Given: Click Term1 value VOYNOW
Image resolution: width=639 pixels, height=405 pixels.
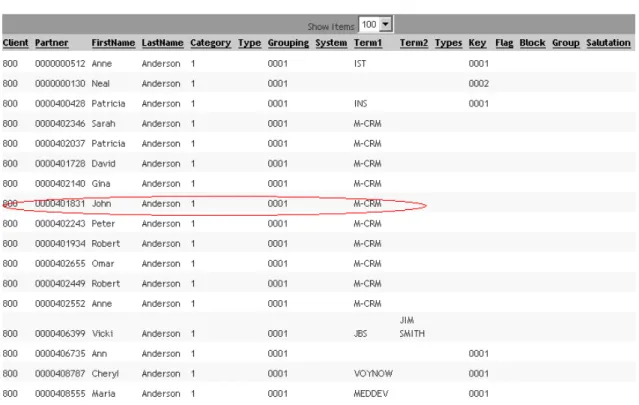Looking at the screenshot, I should pyautogui.click(x=373, y=373).
